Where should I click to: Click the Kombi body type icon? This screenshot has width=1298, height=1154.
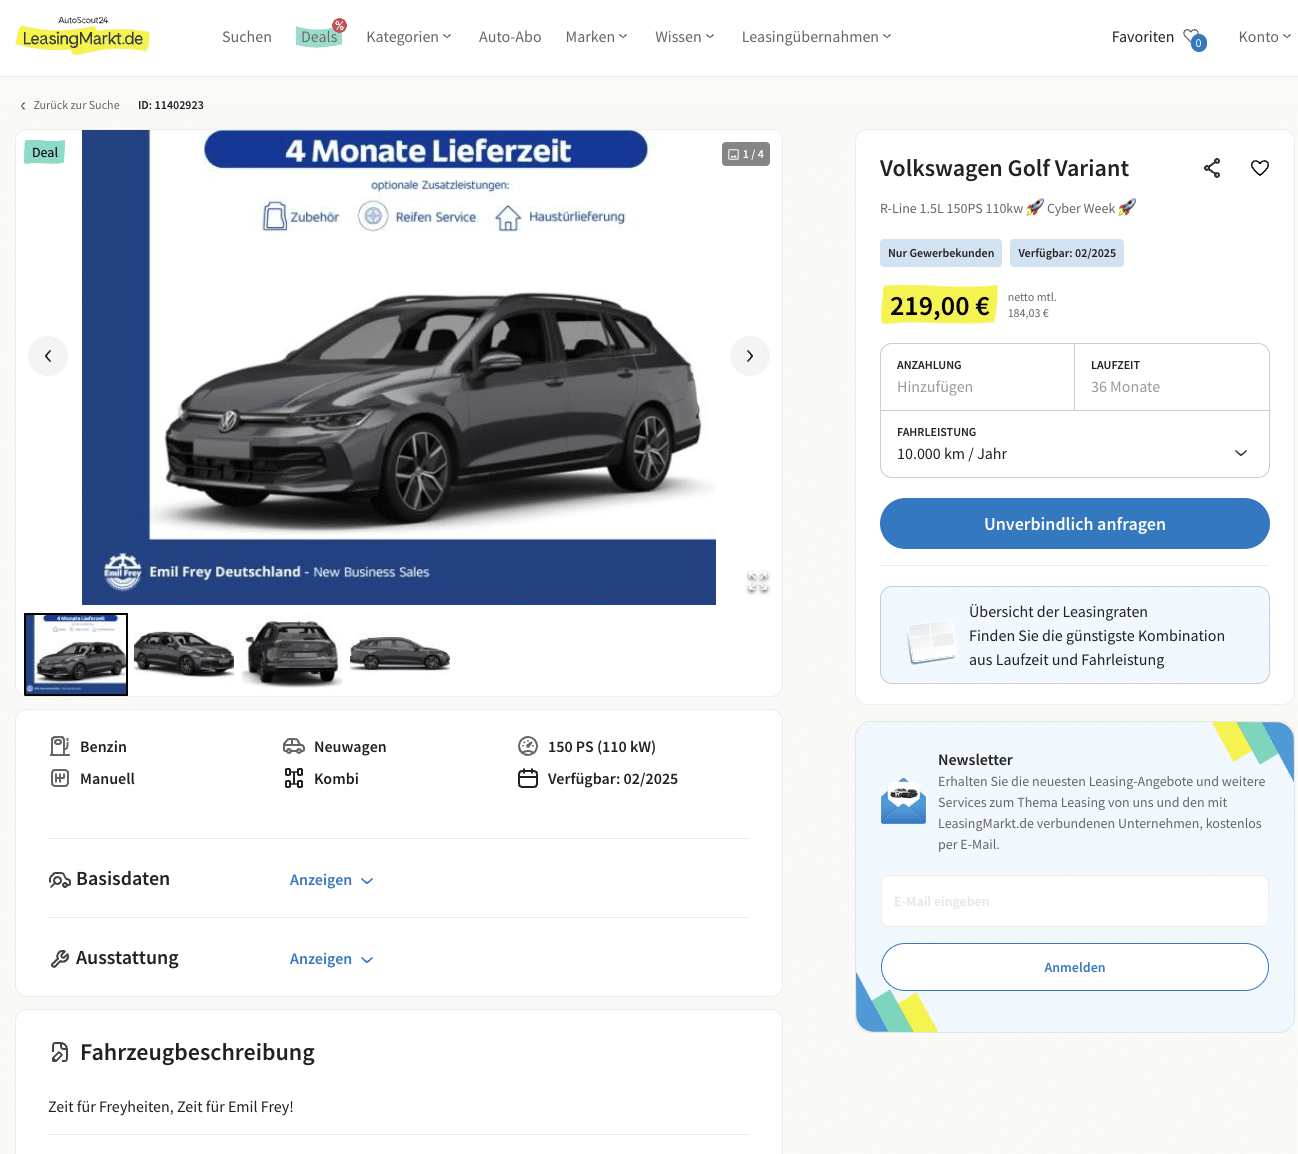pos(294,778)
